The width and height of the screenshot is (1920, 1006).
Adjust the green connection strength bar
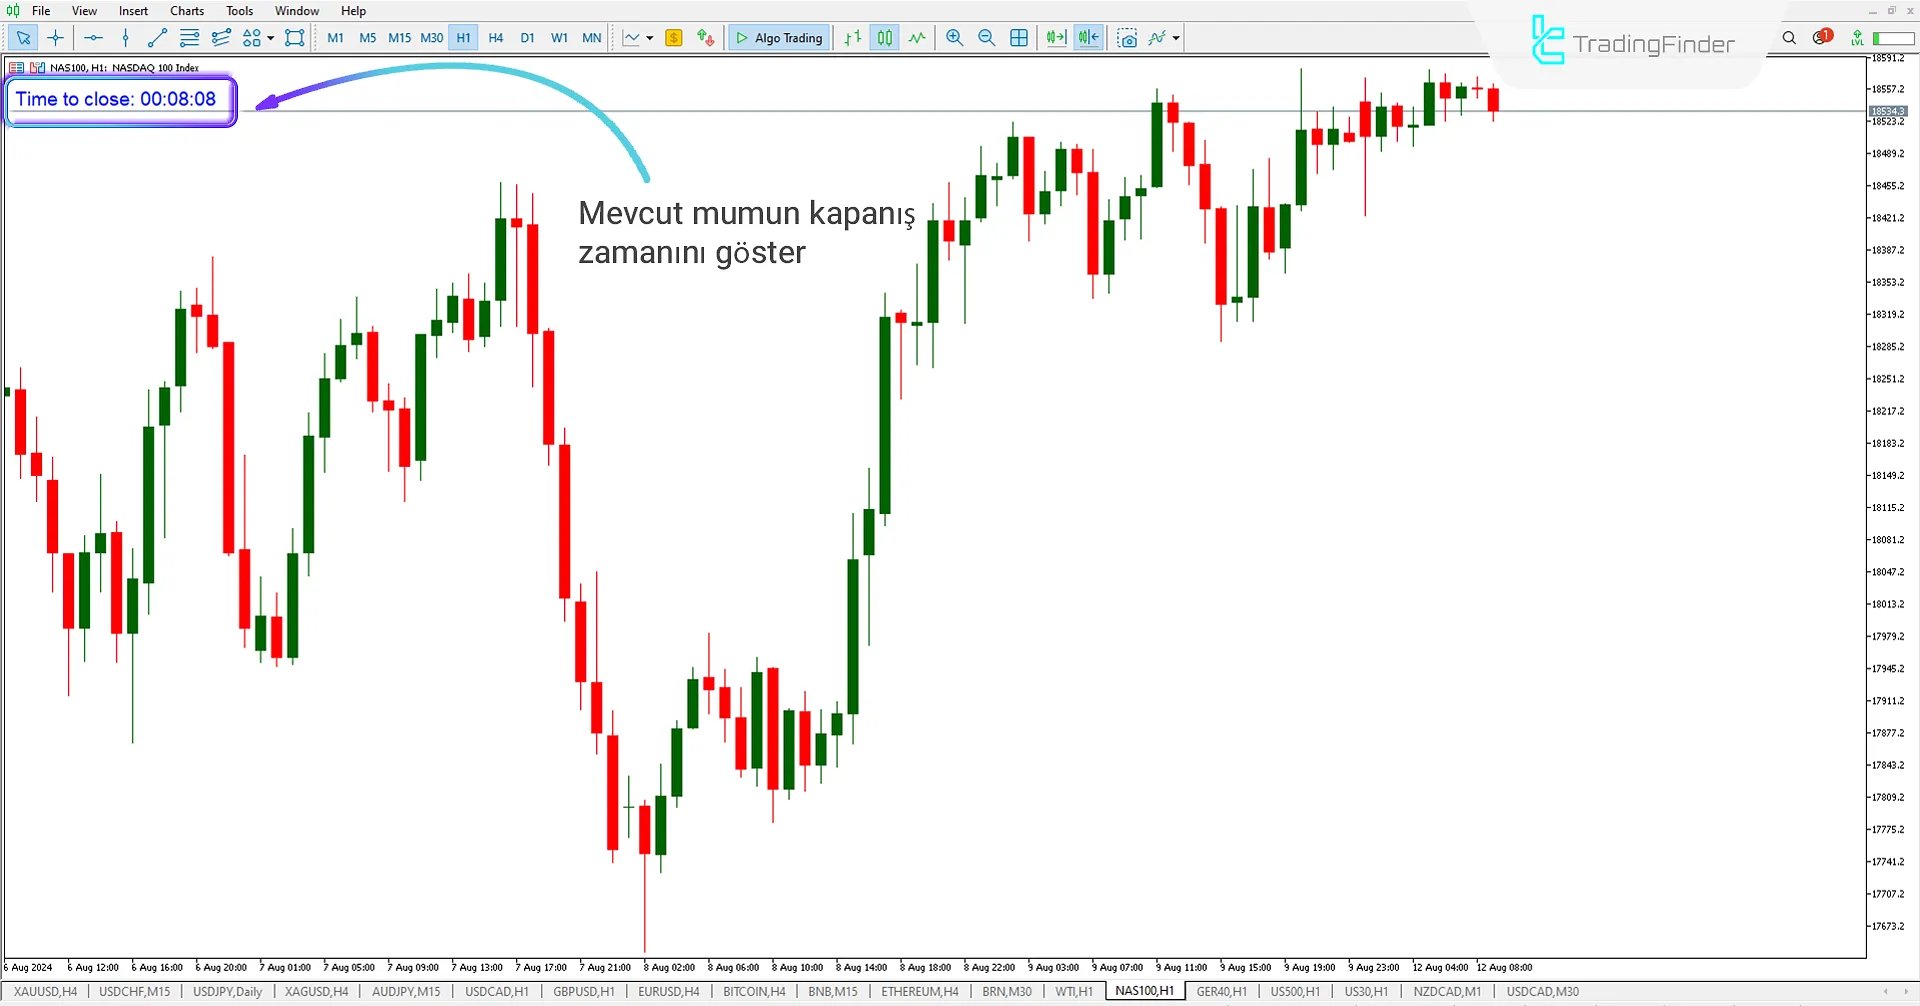coord(1893,38)
